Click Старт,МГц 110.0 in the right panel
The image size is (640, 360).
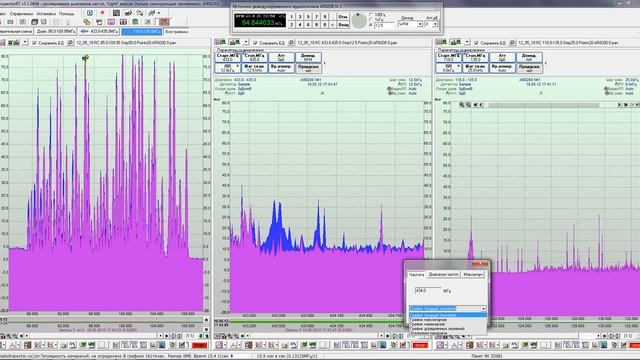click(x=448, y=57)
